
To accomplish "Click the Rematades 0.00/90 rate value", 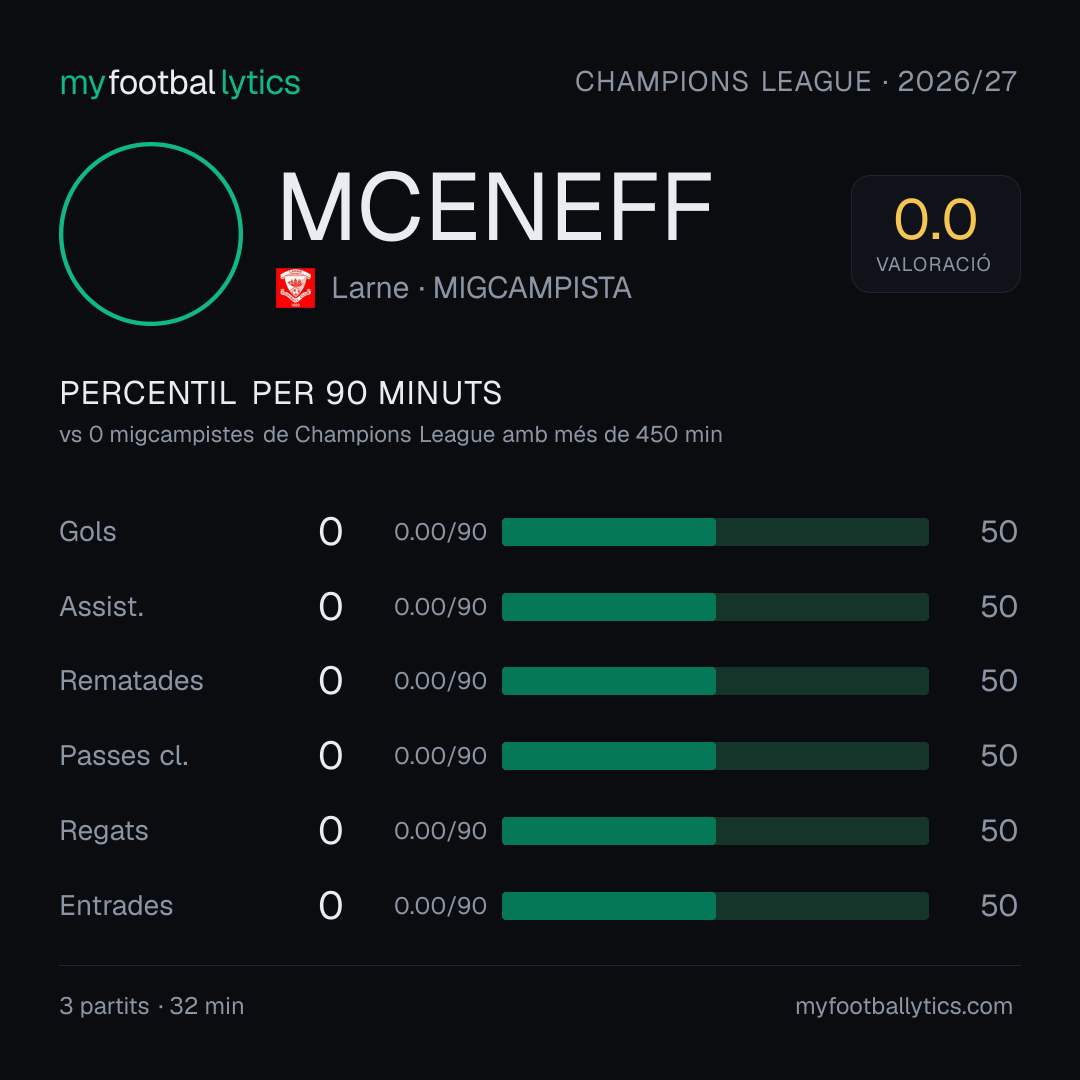I will click(440, 681).
